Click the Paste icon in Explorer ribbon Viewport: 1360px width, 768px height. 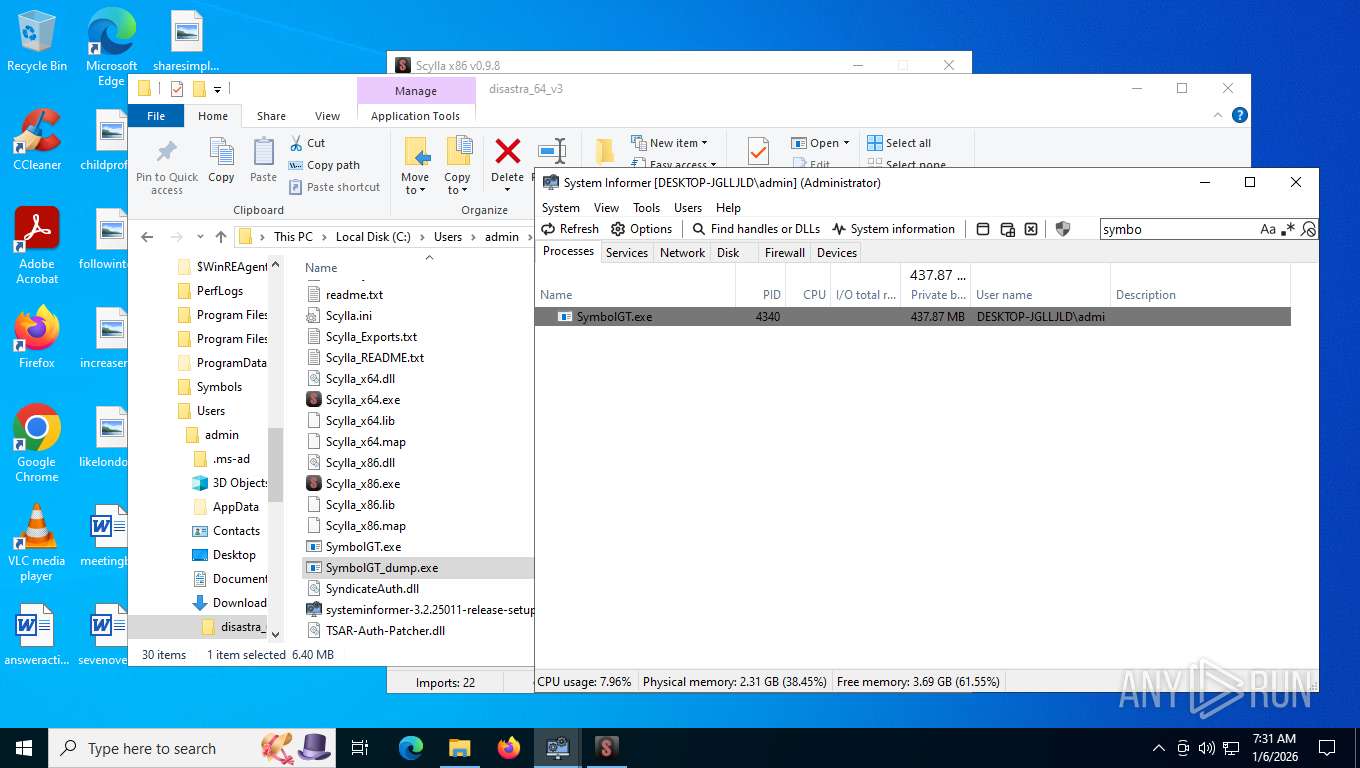click(x=263, y=161)
